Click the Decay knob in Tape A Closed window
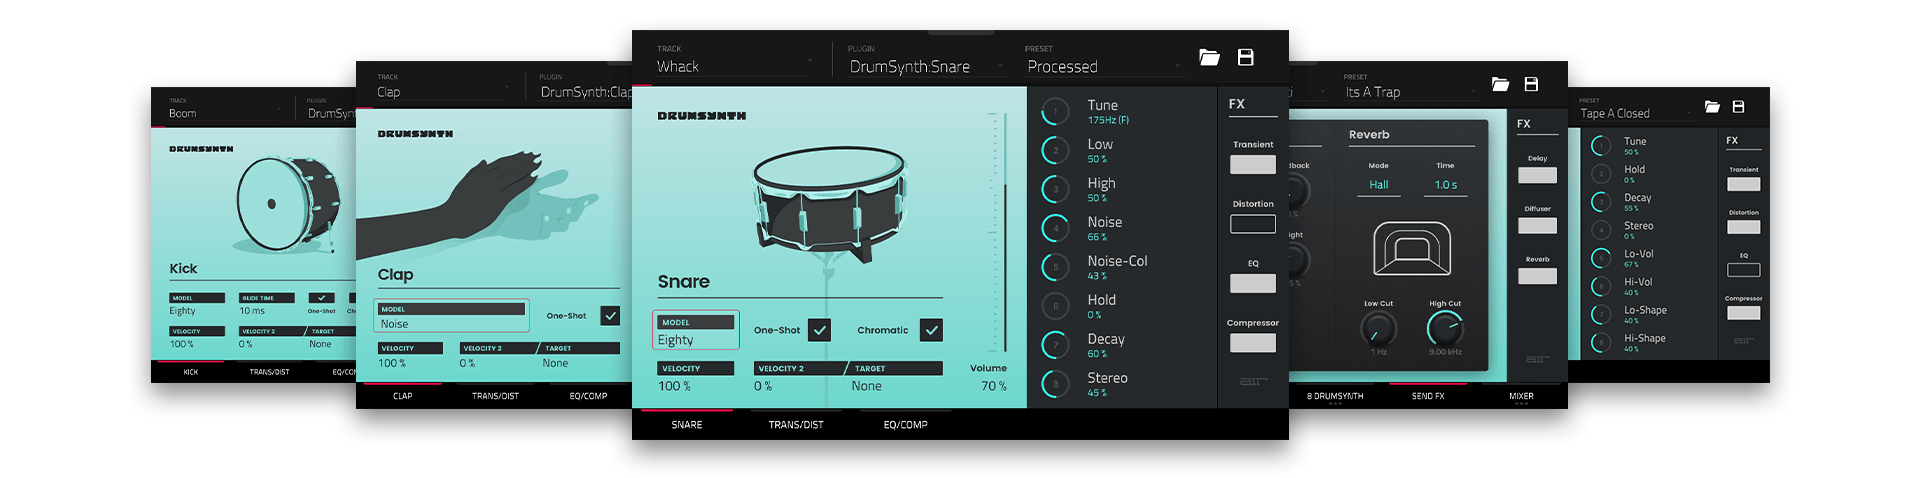This screenshot has height=478, width=1920. 1601,202
